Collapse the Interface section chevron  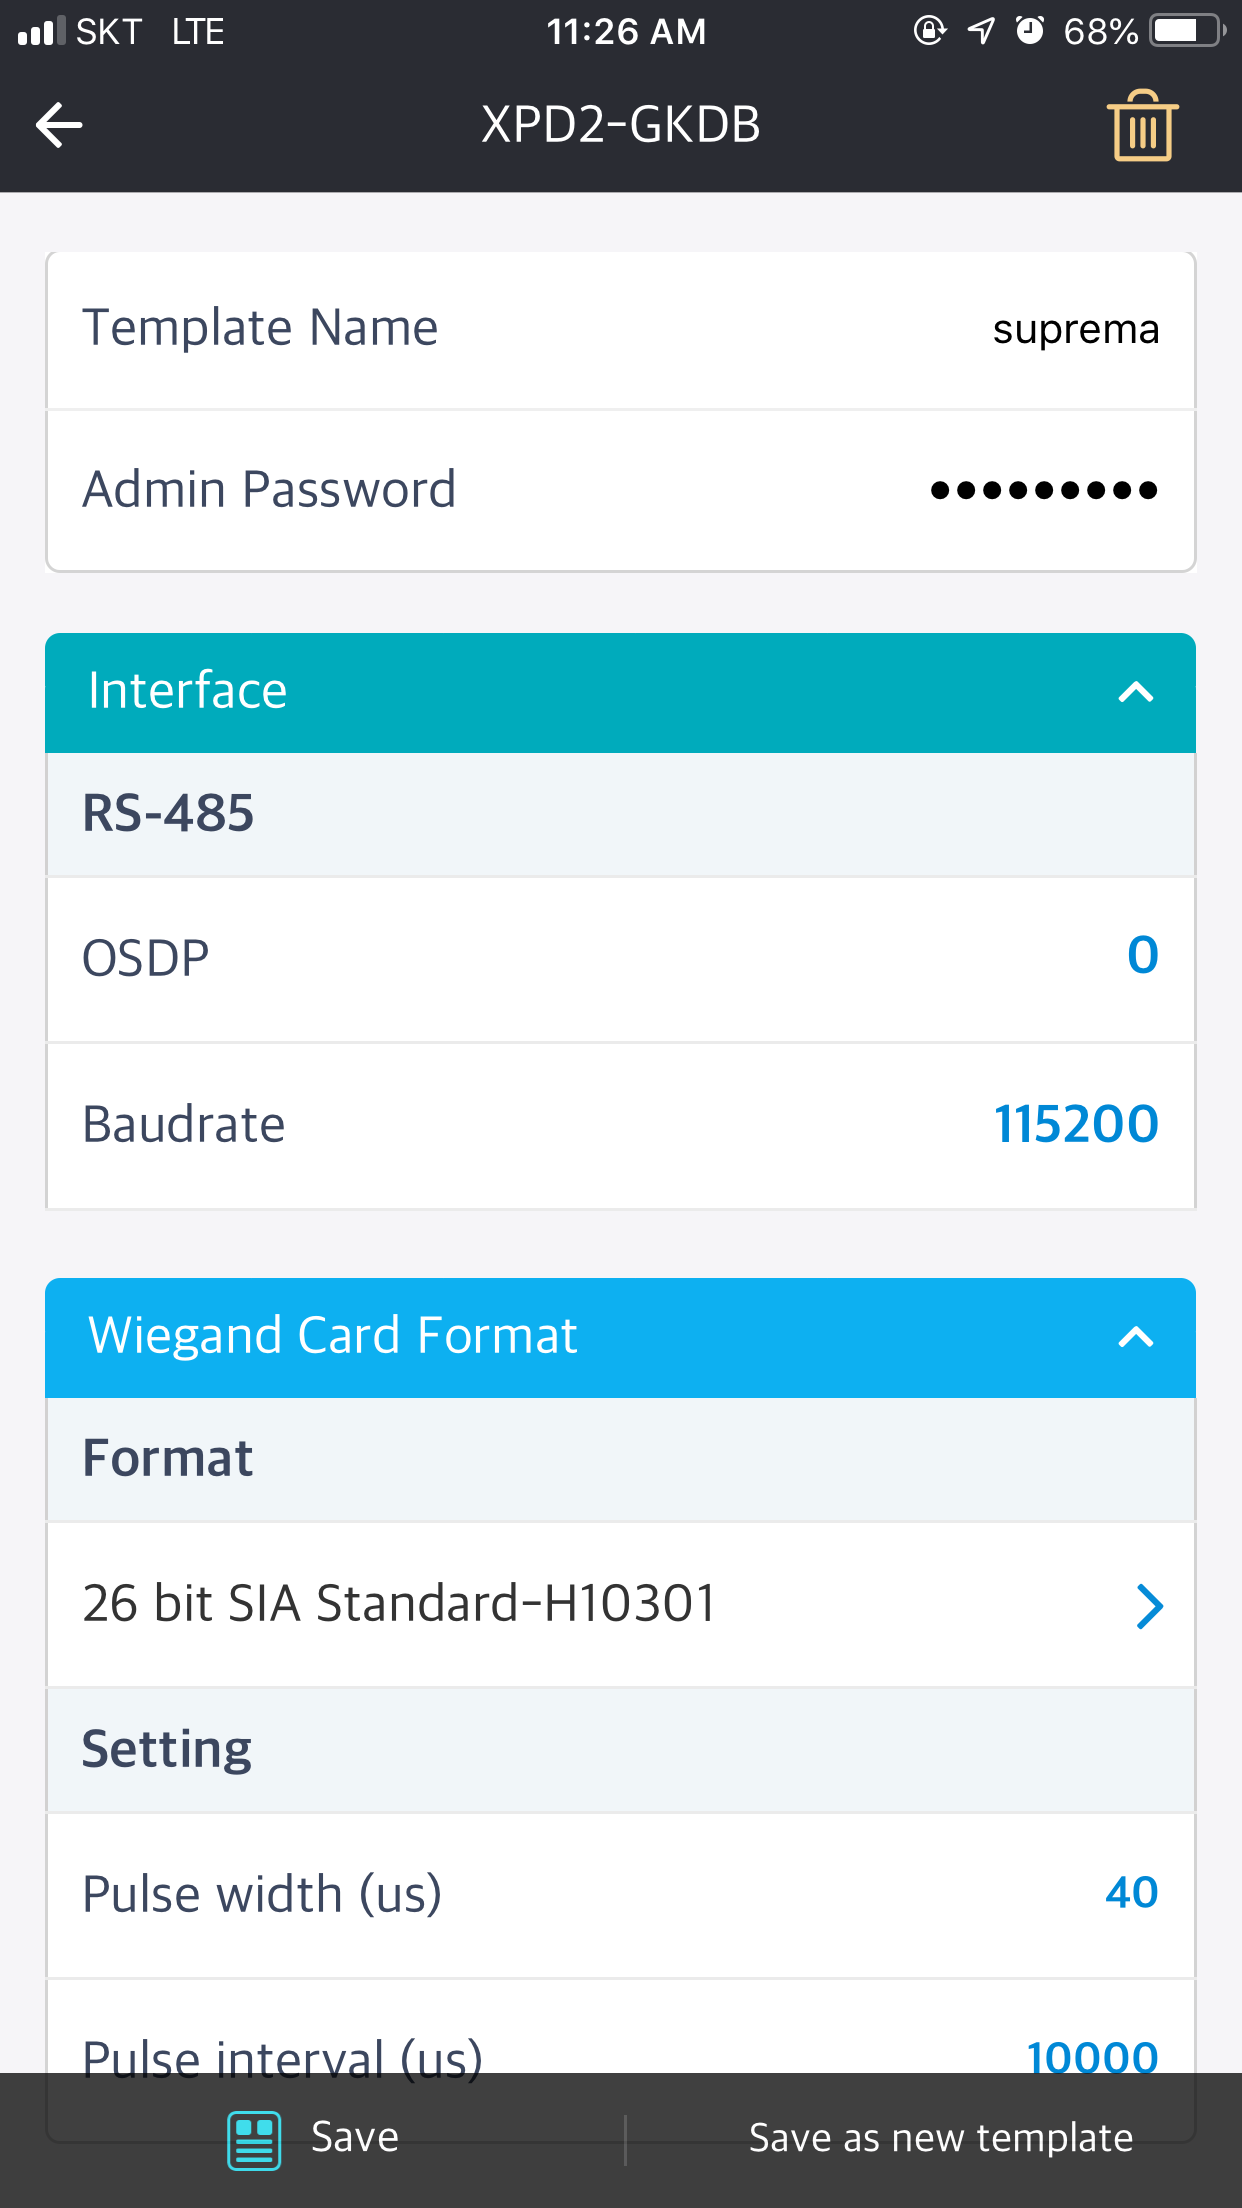[1135, 692]
